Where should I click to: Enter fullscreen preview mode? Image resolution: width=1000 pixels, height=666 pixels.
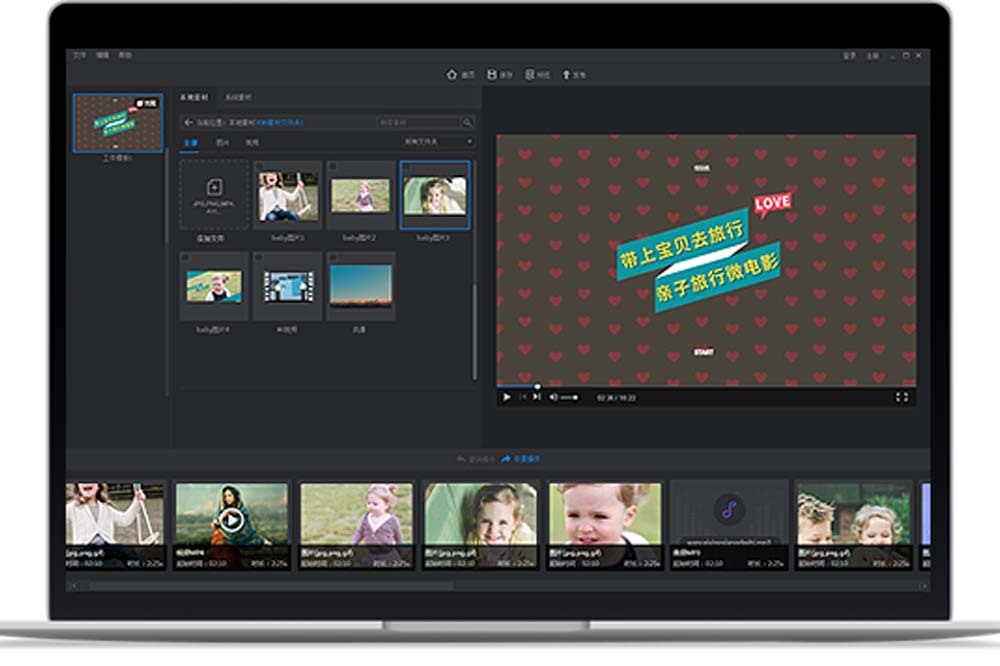[901, 397]
